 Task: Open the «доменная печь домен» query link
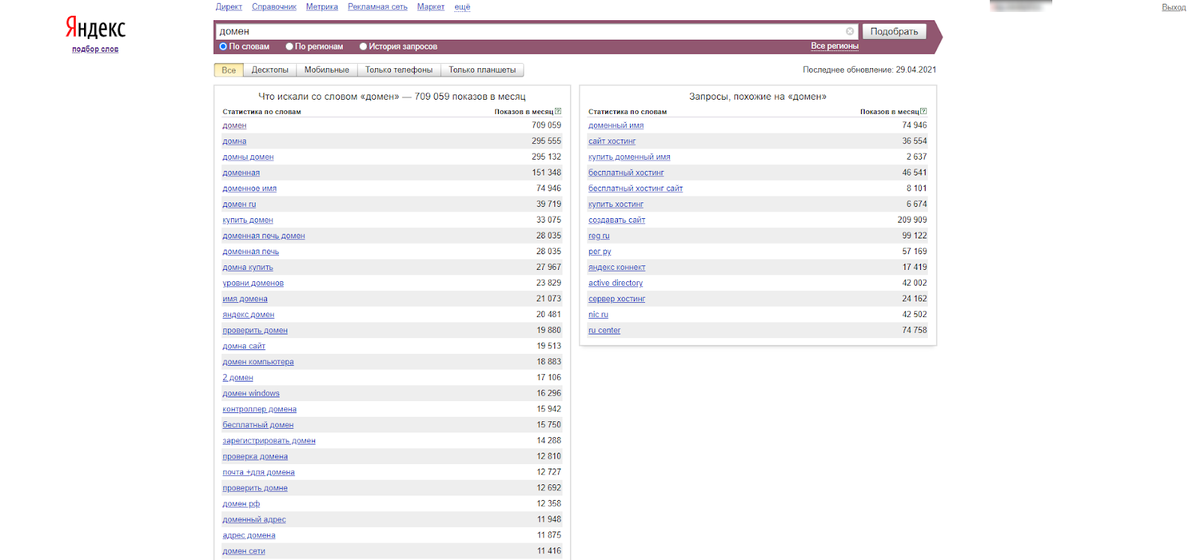(263, 236)
